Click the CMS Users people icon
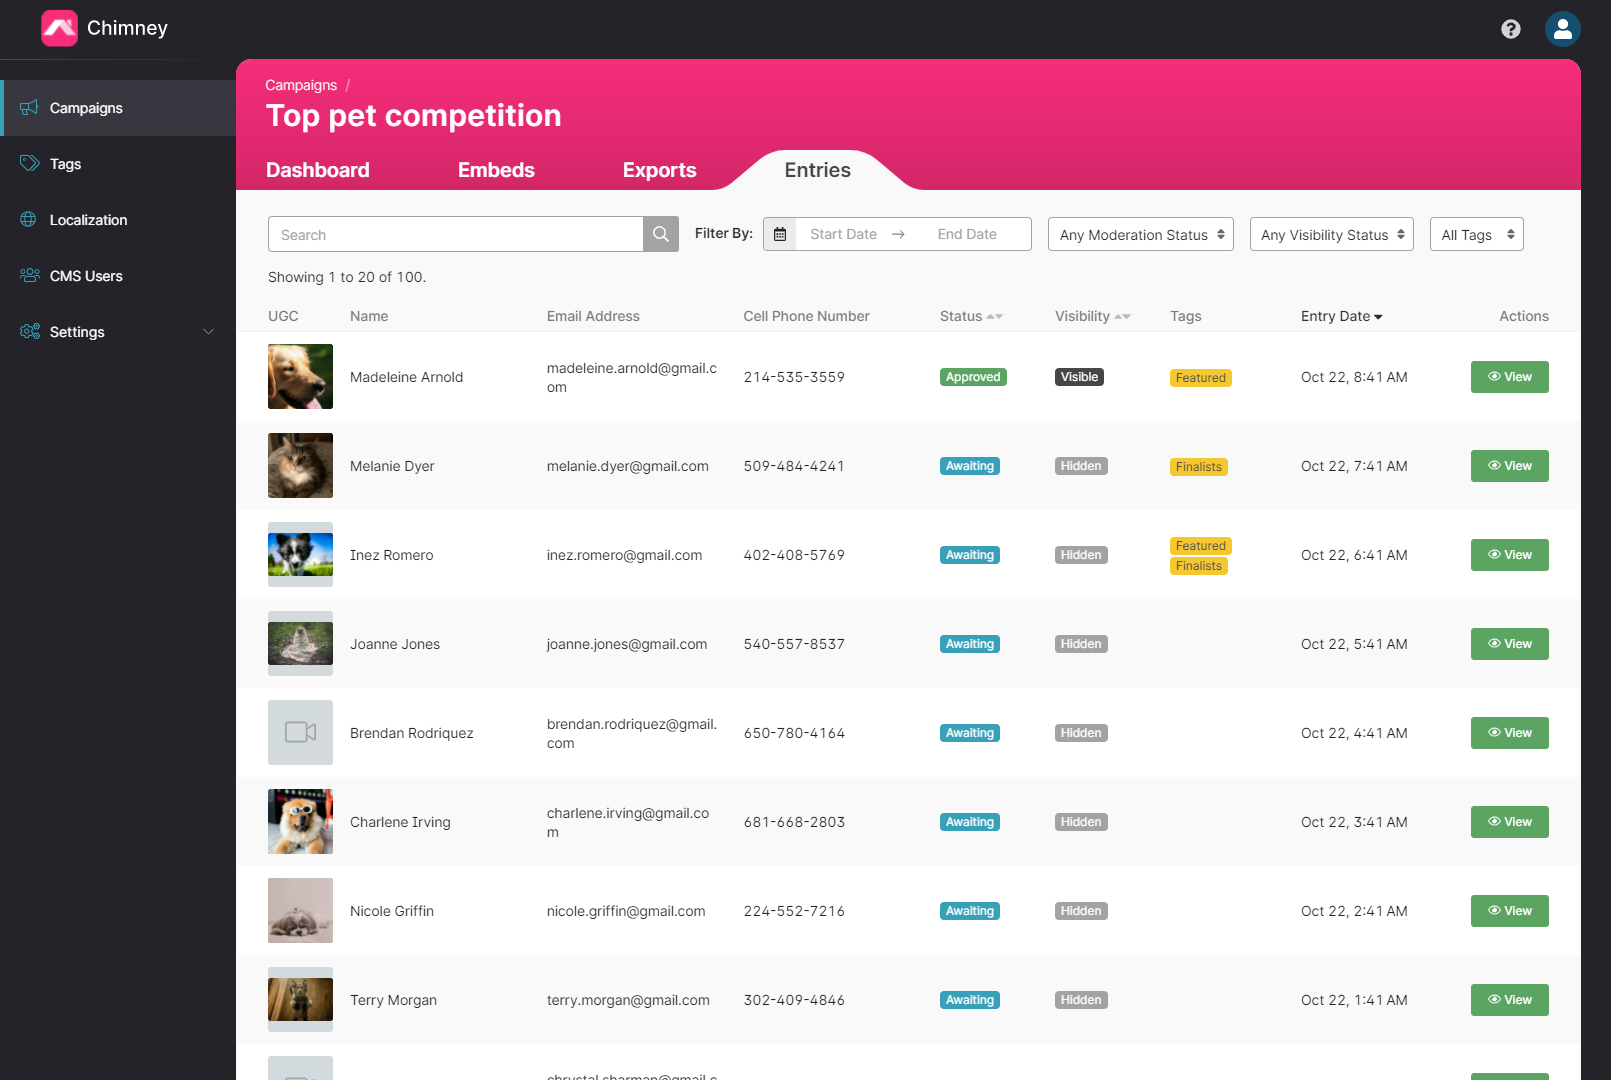The width and height of the screenshot is (1611, 1080). tap(30, 275)
